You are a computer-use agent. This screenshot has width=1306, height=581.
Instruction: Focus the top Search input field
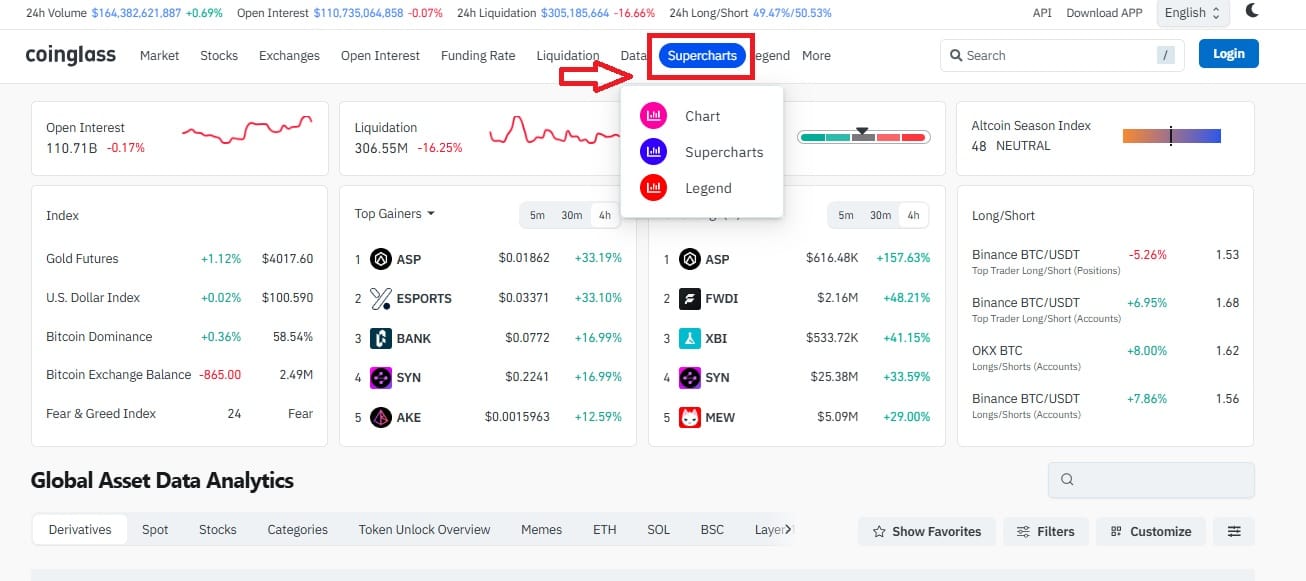[x=1062, y=56]
